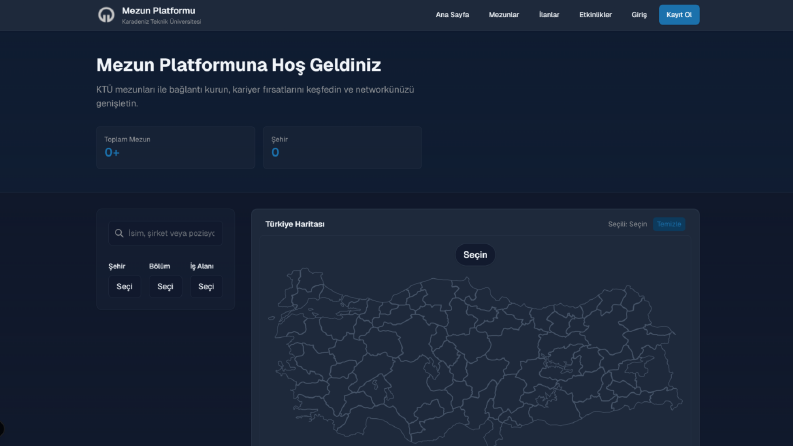Navigate to Etkinlikler
Viewport: 793px width, 446px height.
pos(595,15)
